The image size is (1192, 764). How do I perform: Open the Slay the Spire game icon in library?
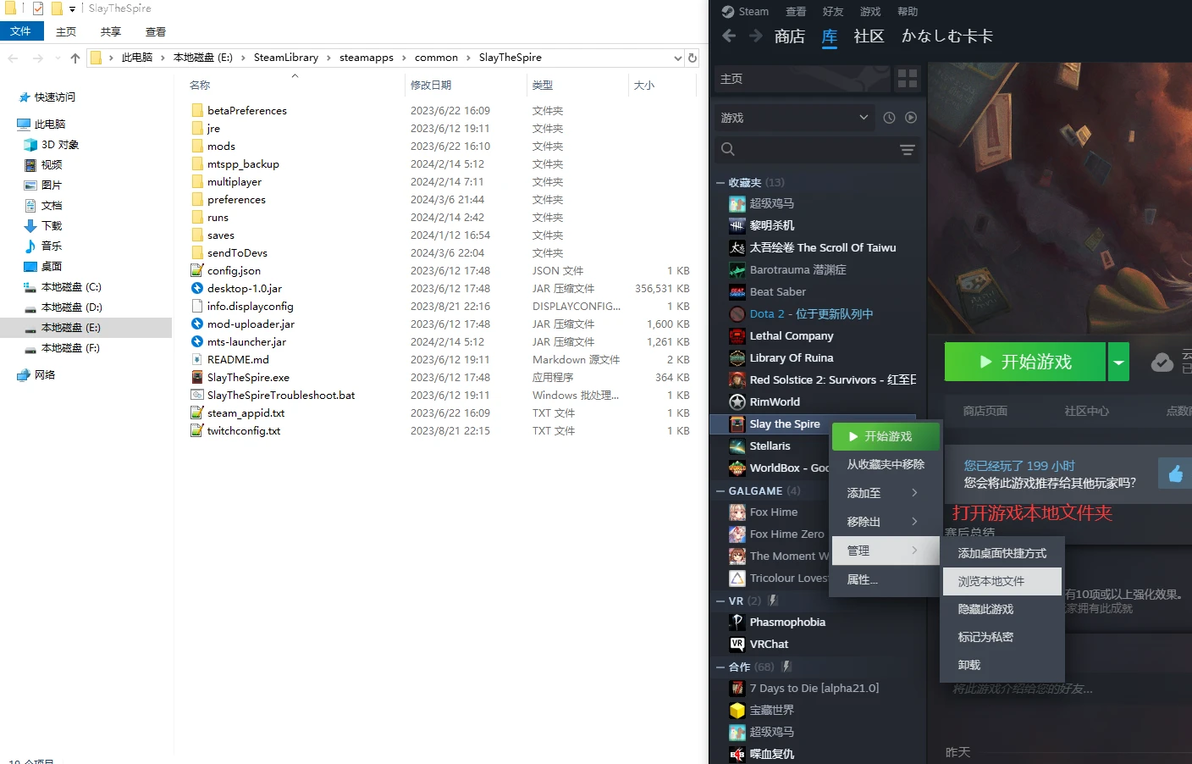click(x=737, y=424)
